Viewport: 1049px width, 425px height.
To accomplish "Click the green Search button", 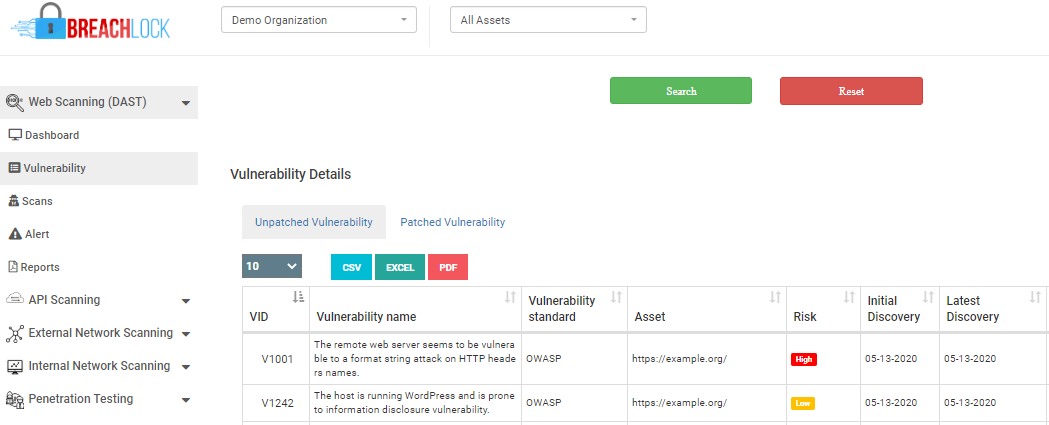I will tap(681, 91).
